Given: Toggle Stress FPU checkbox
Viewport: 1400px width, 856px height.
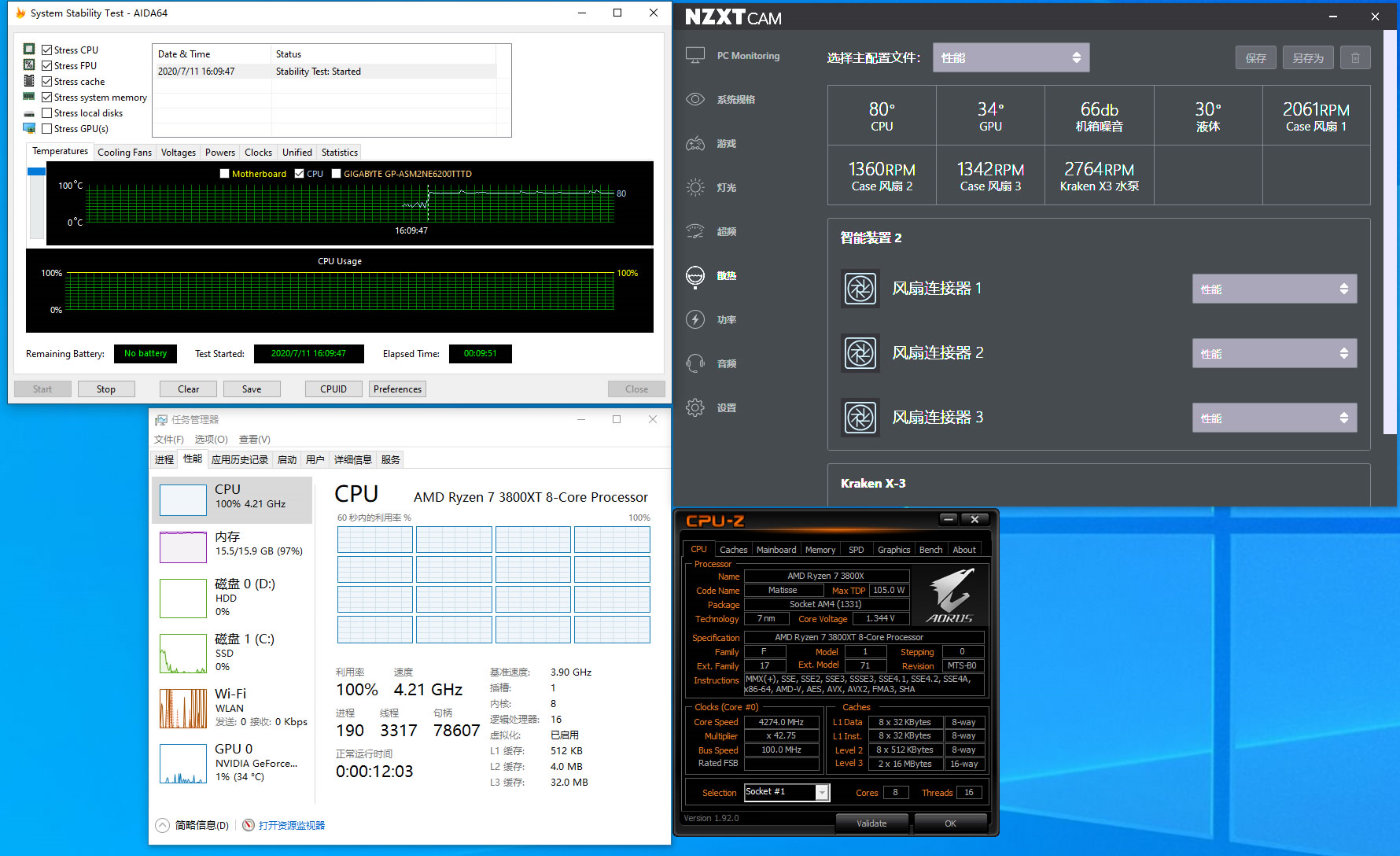Looking at the screenshot, I should point(47,66).
